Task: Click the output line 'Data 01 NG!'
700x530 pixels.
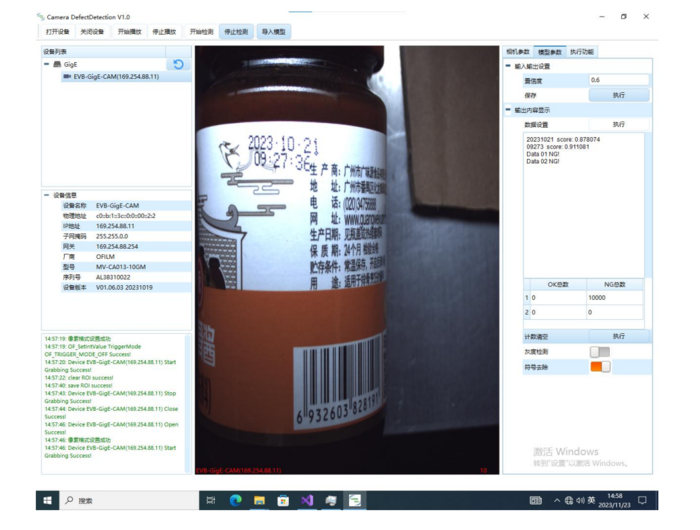Action: click(x=543, y=154)
